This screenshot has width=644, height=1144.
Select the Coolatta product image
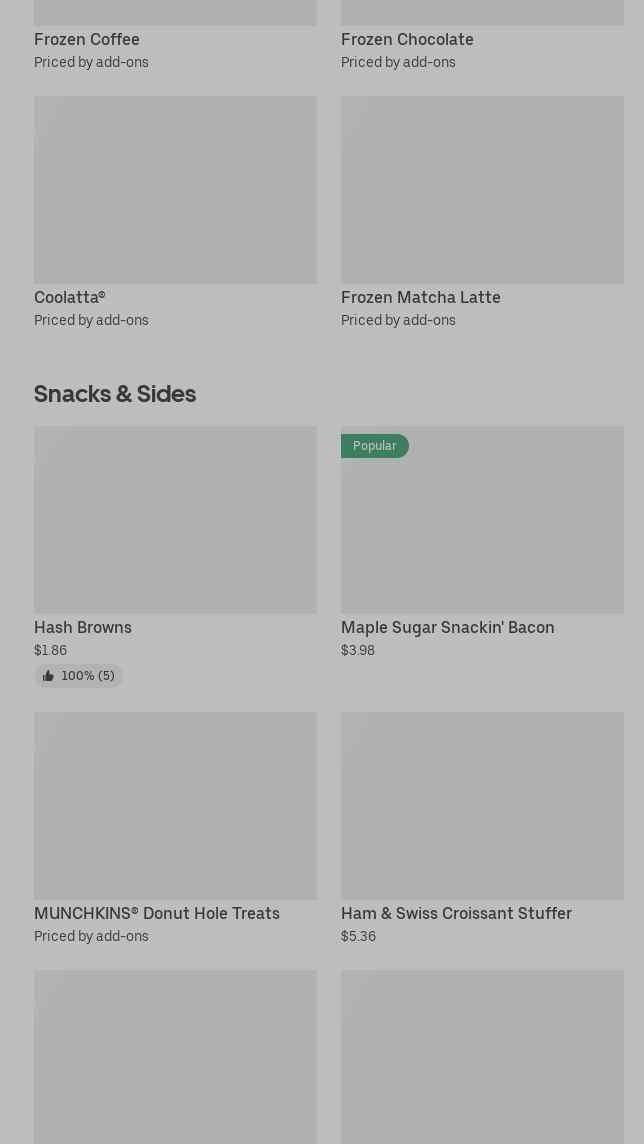(x=175, y=190)
